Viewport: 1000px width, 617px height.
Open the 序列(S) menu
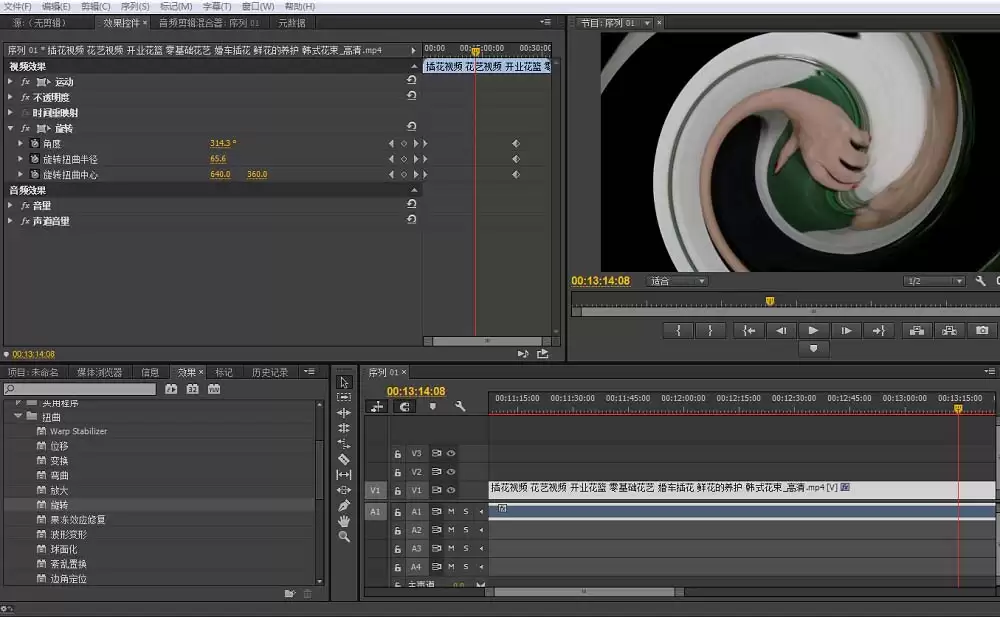135,6
